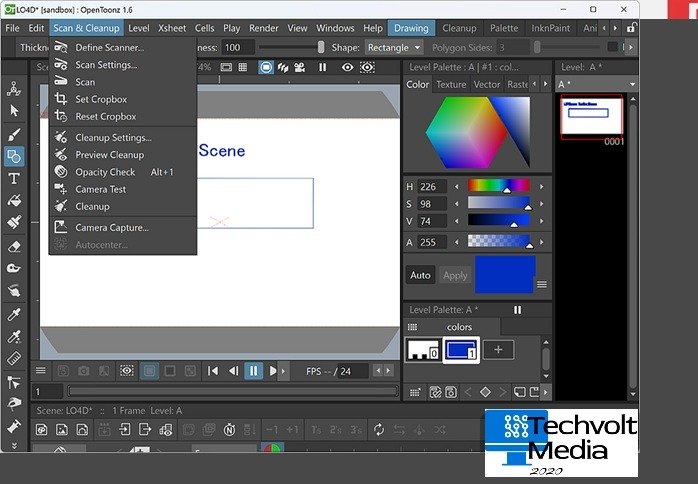Screen dimensions: 698x484
Task: Toggle the room lock icon
Action: tap(631, 28)
